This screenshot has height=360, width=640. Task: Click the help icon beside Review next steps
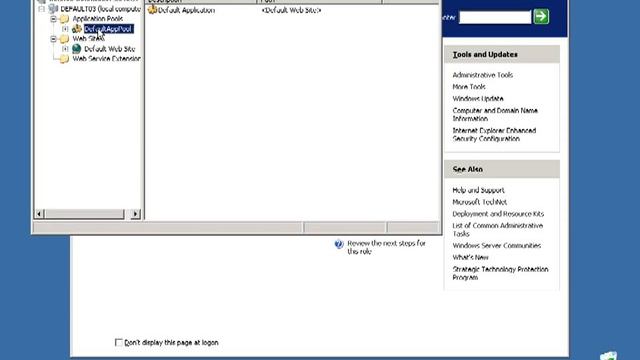[339, 244]
